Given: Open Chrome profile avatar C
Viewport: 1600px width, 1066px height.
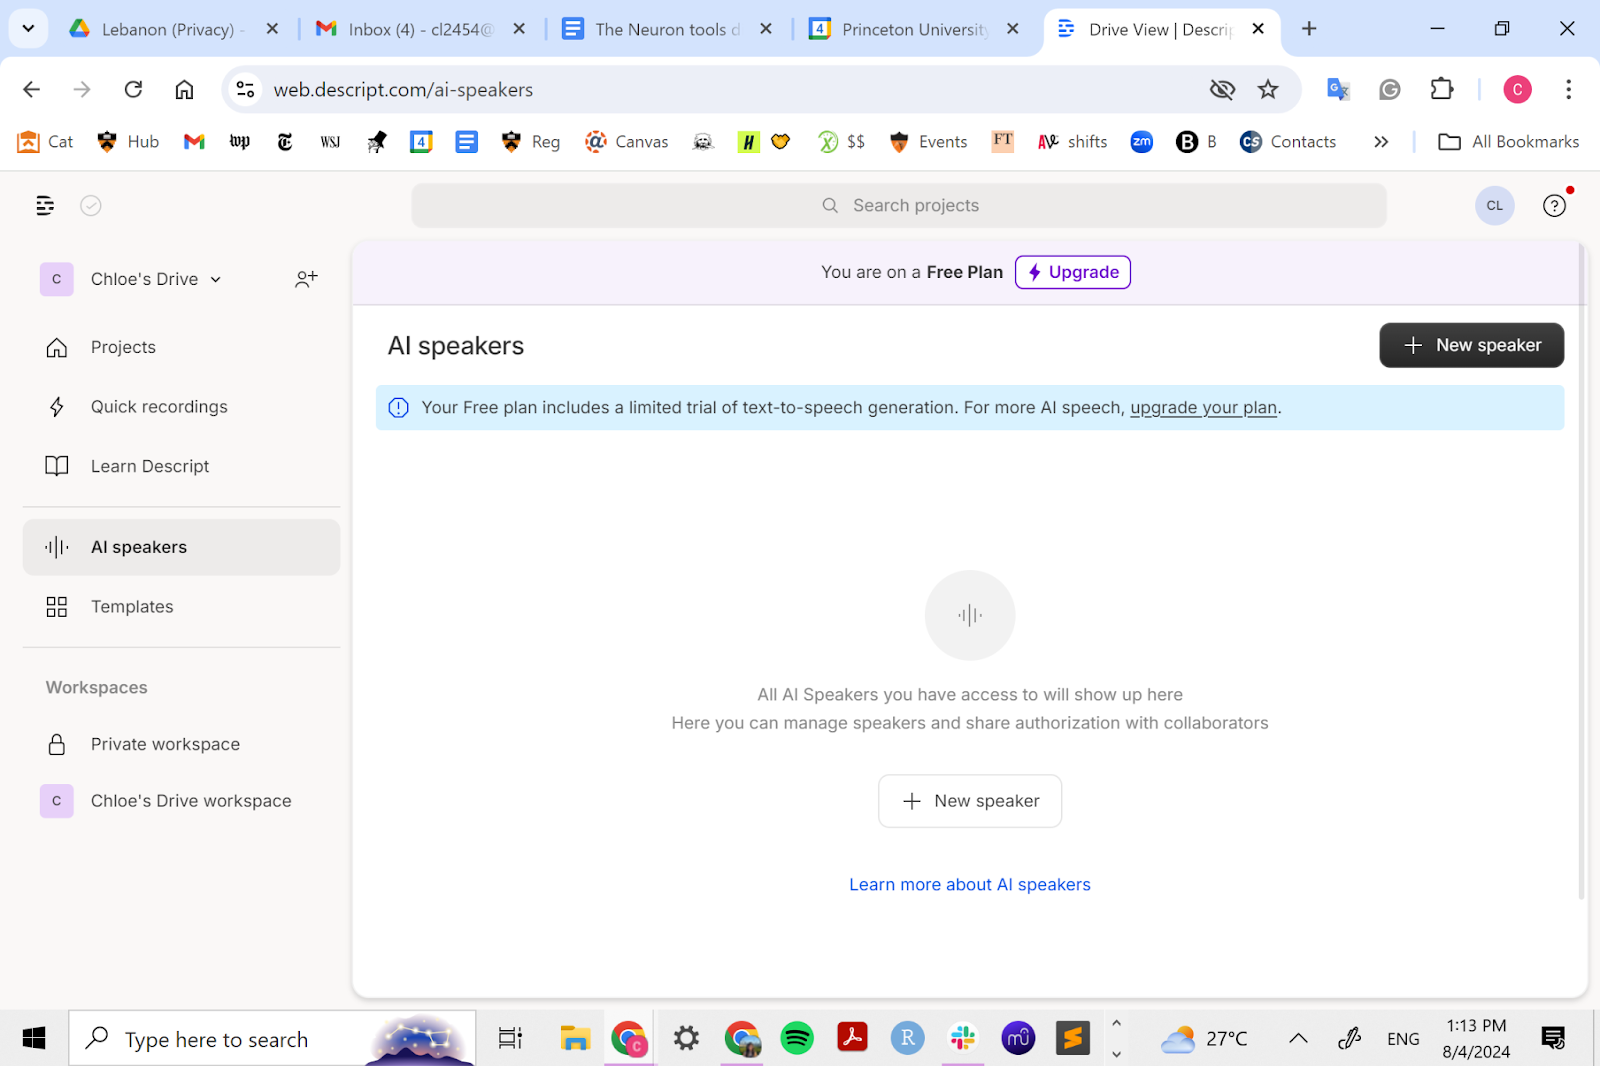Looking at the screenshot, I should click(1517, 89).
